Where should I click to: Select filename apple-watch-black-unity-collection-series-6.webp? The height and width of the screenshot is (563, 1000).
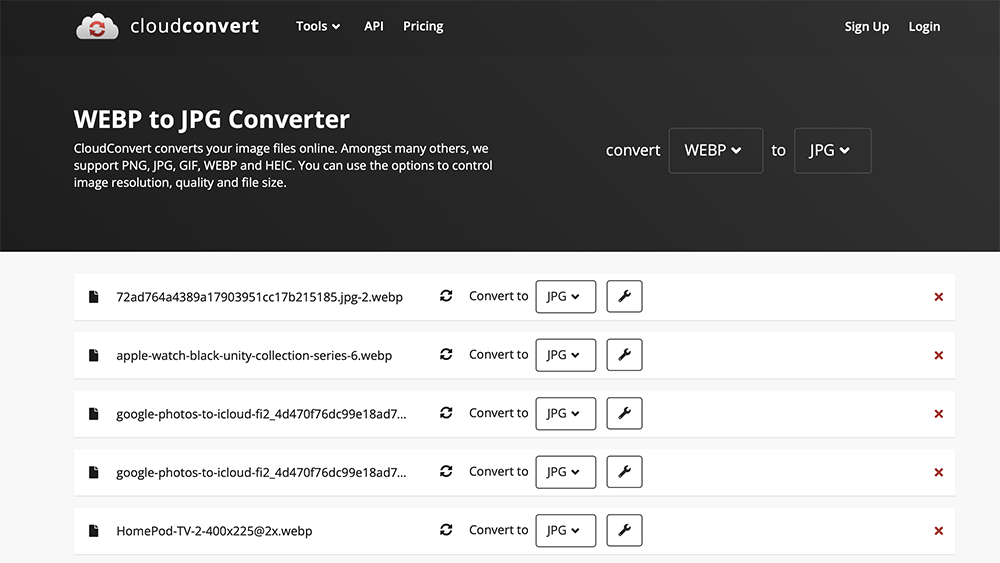pos(254,356)
